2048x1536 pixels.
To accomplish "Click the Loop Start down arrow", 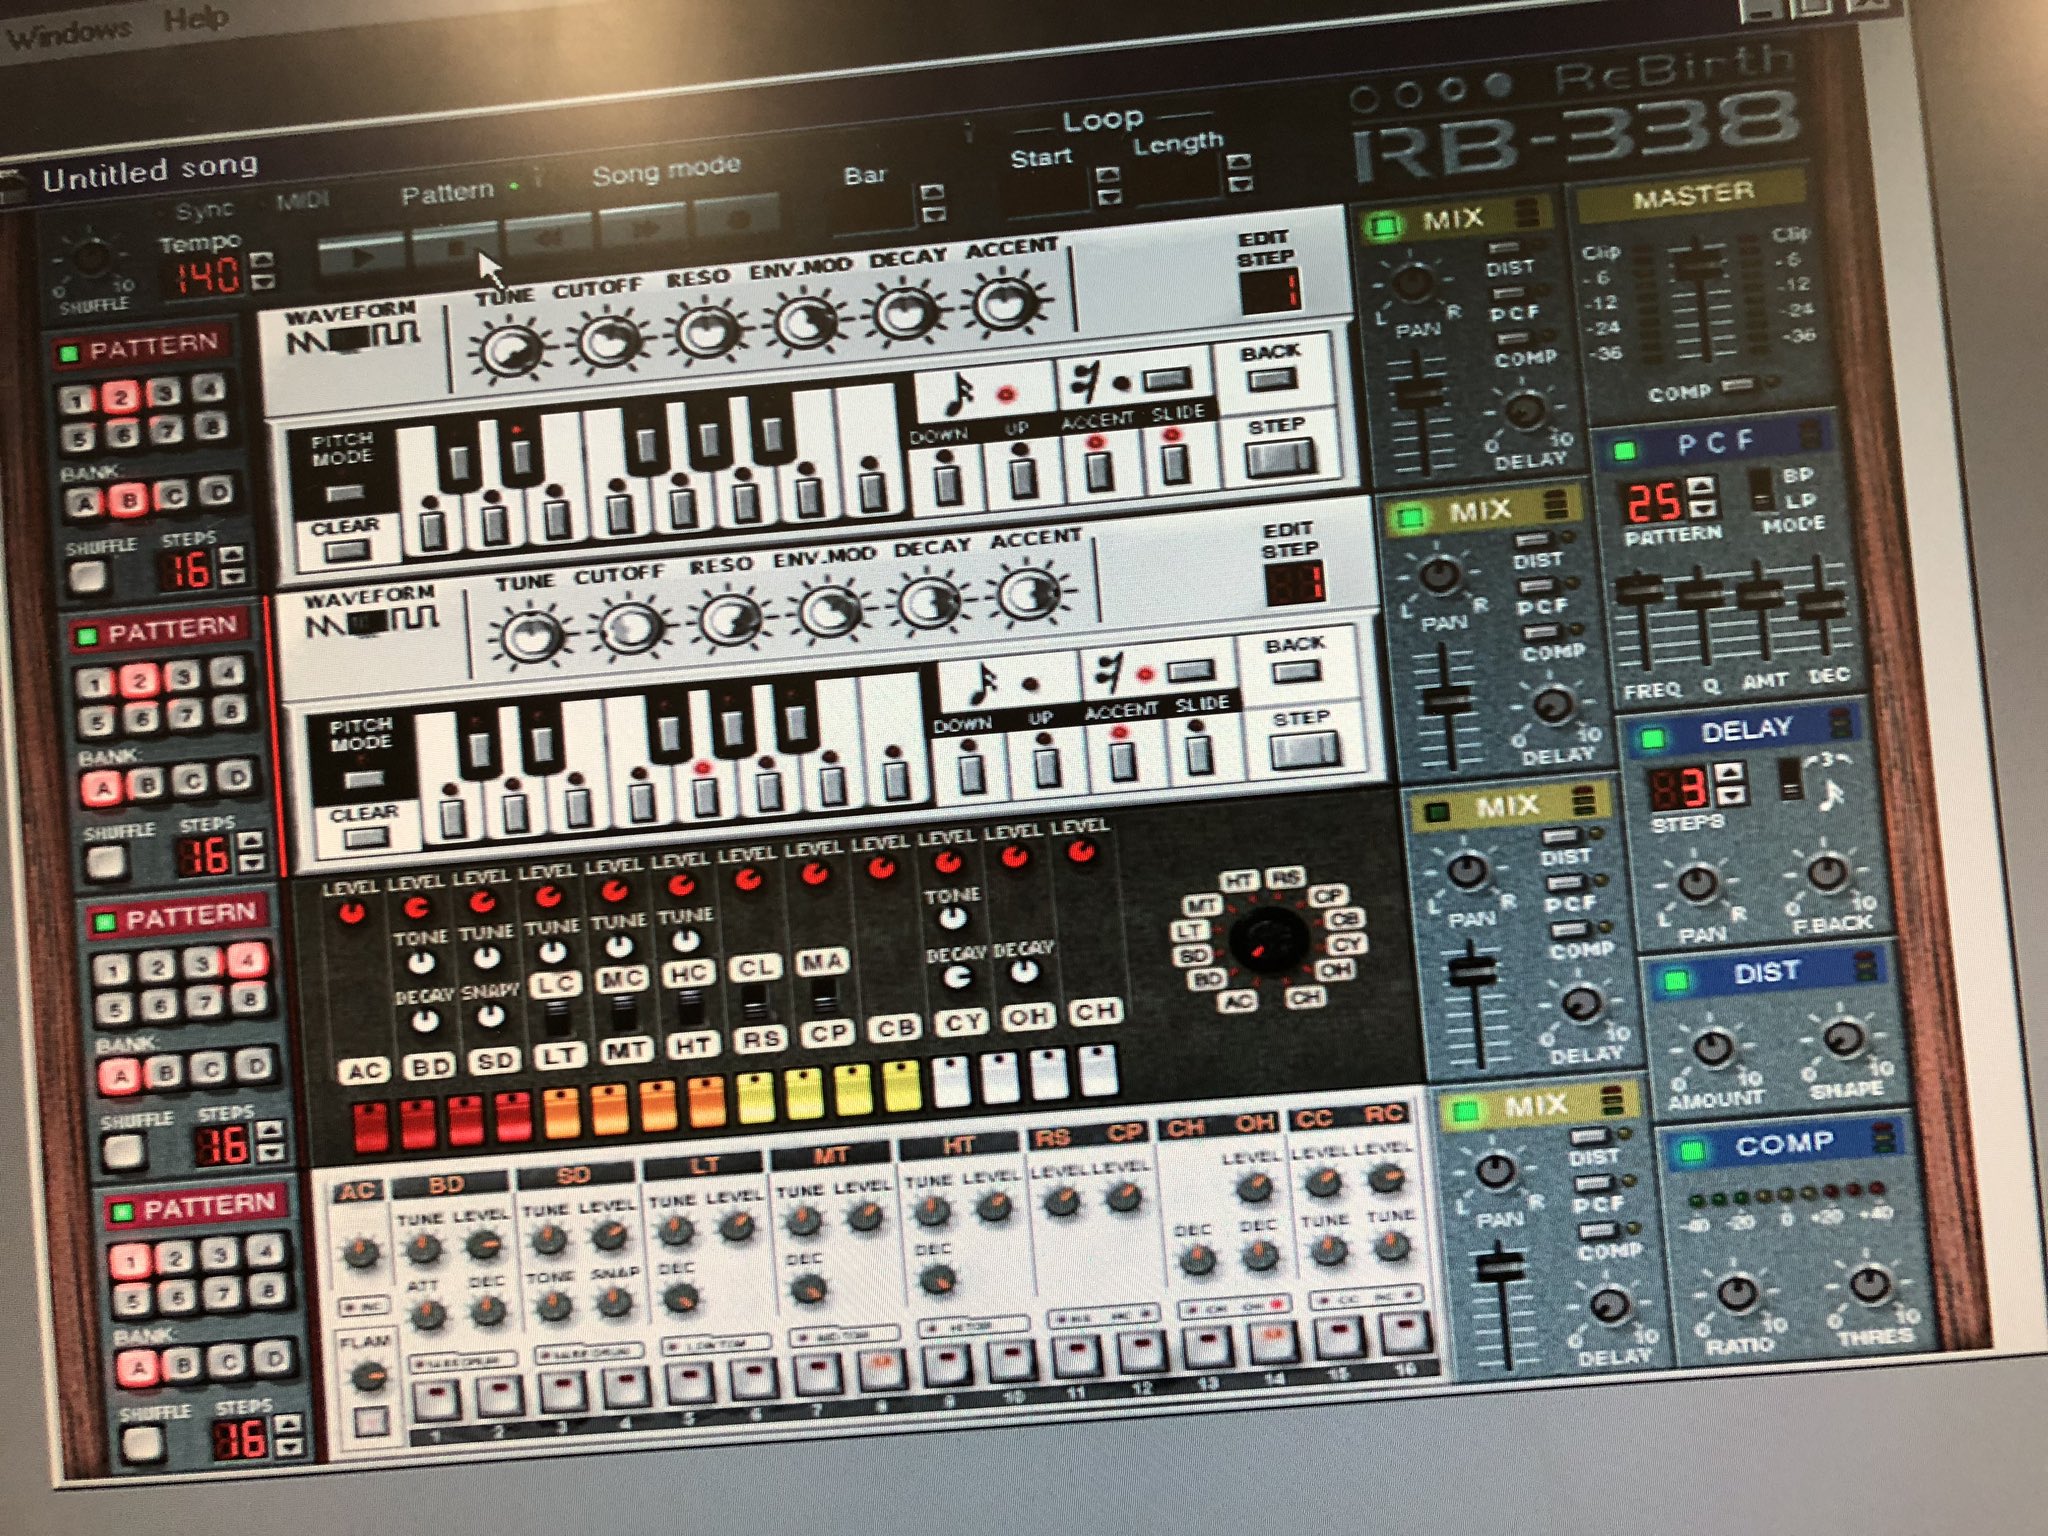I will pyautogui.click(x=1108, y=197).
